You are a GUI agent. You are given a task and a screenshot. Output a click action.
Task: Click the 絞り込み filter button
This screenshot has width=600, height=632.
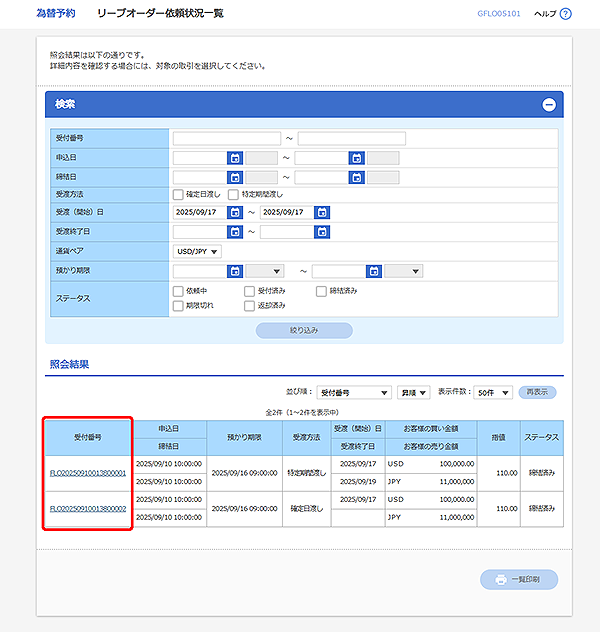coord(304,331)
